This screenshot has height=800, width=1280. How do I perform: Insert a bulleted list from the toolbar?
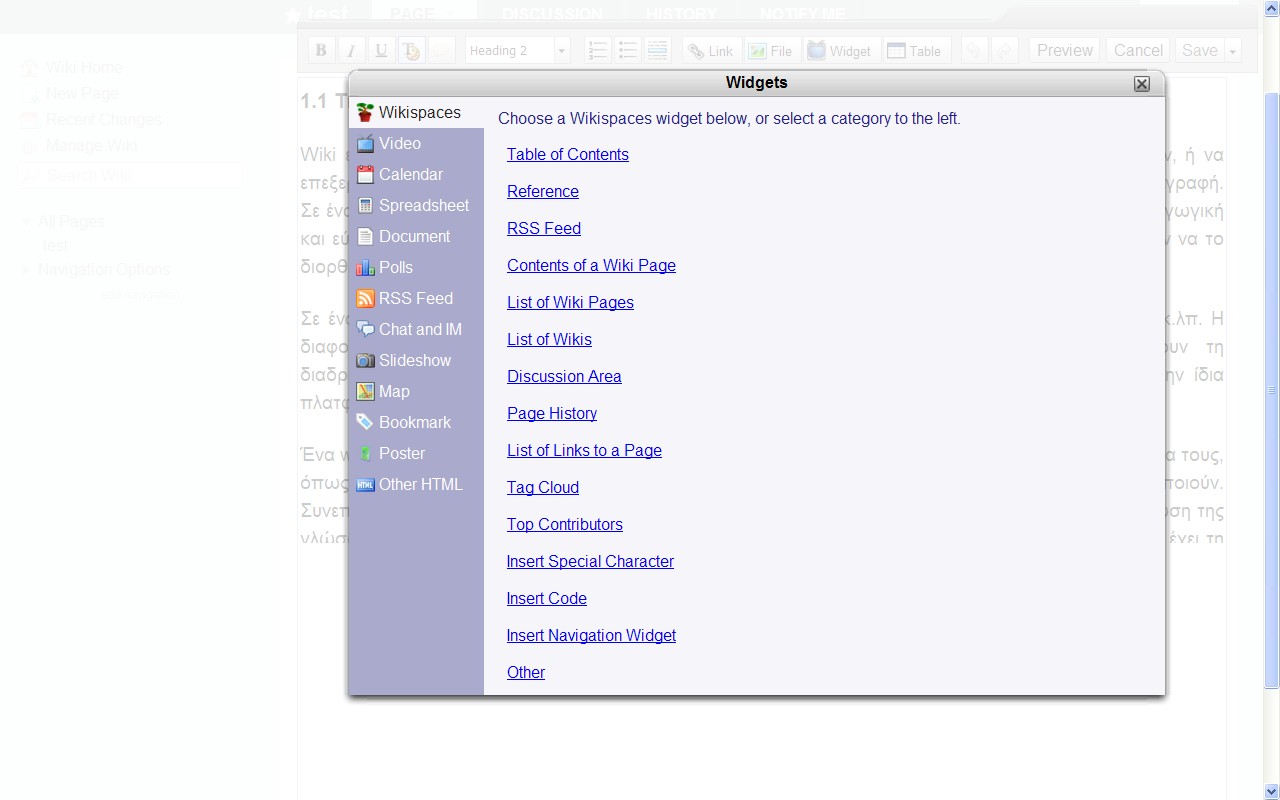coord(627,50)
